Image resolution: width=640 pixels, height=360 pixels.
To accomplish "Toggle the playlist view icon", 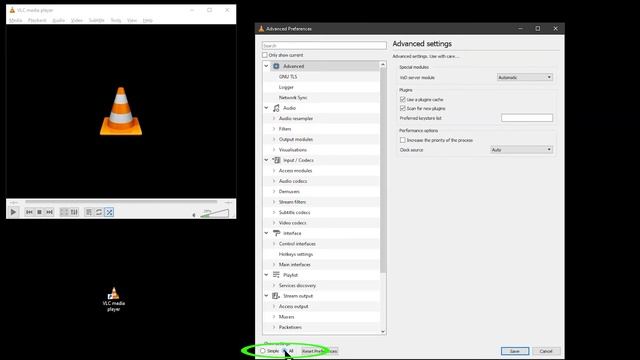I will click(89, 212).
